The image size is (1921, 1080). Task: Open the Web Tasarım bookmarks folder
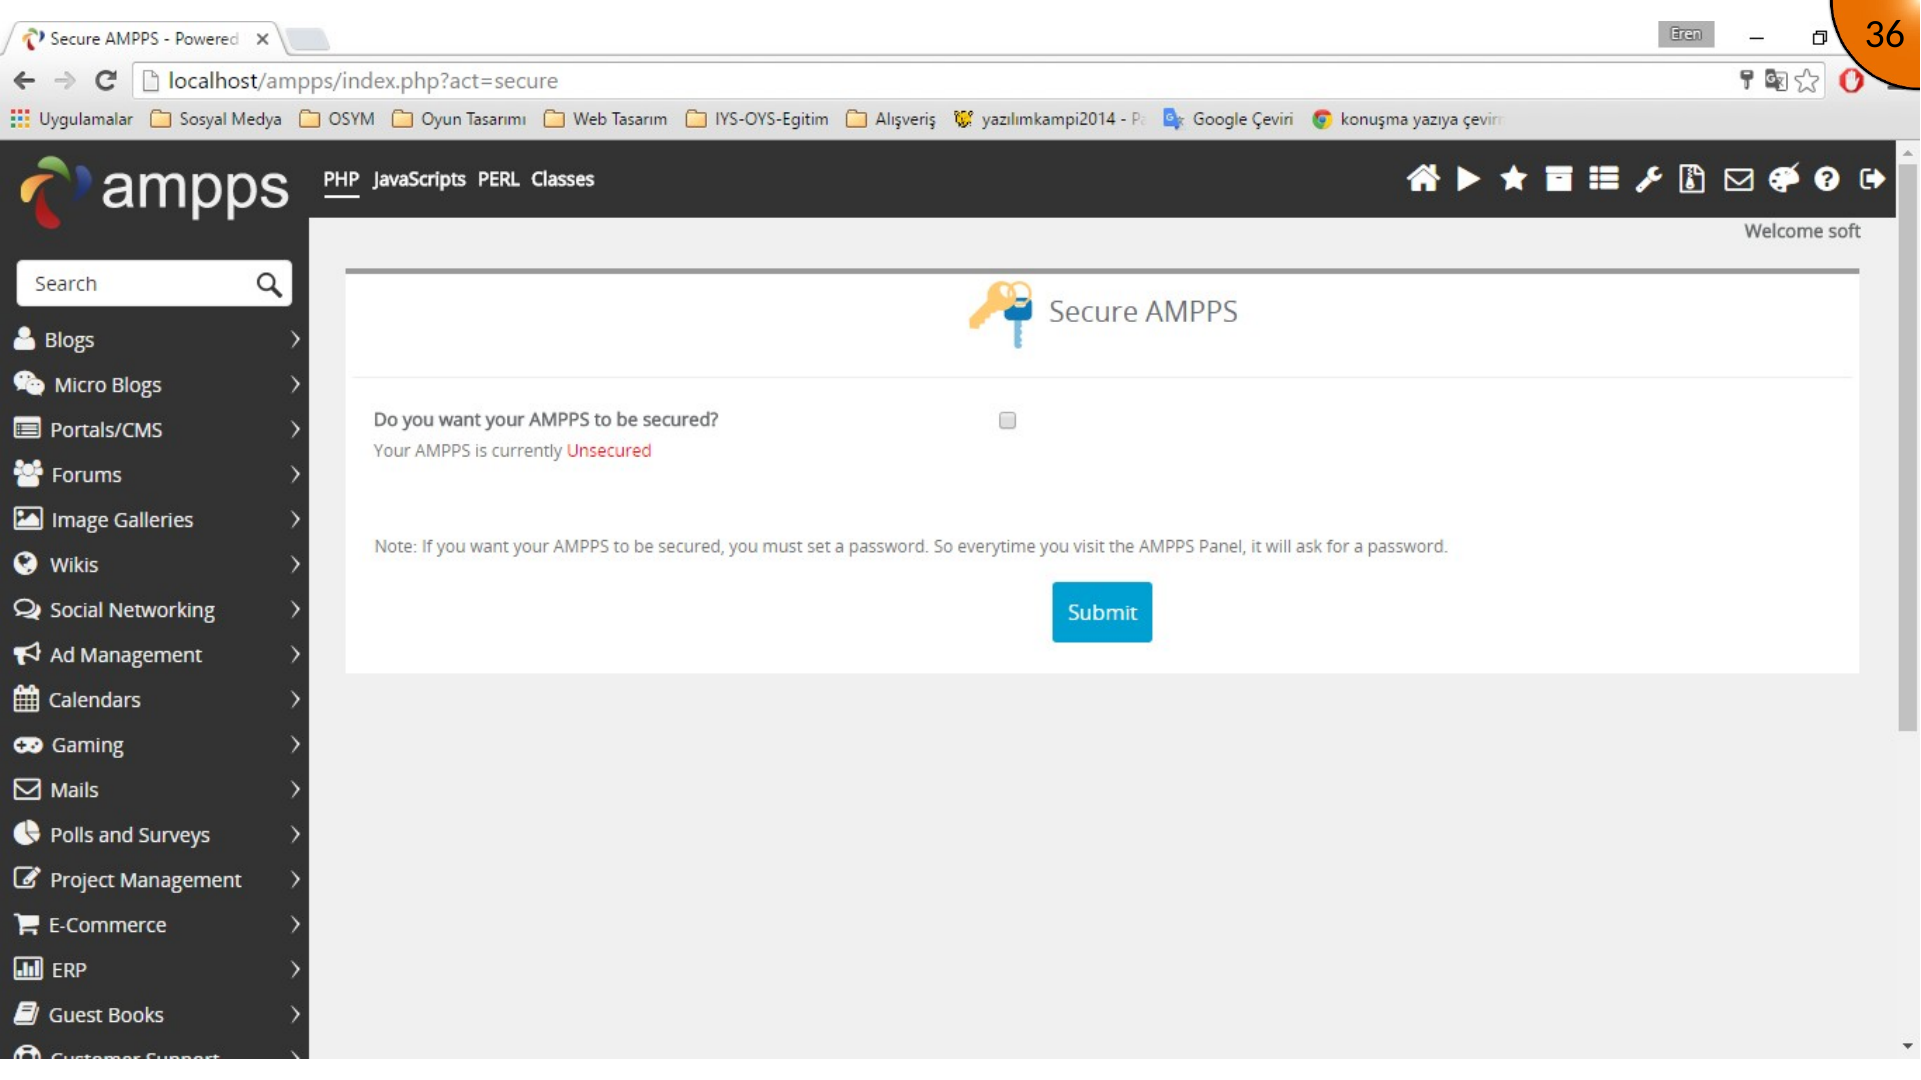coord(606,119)
